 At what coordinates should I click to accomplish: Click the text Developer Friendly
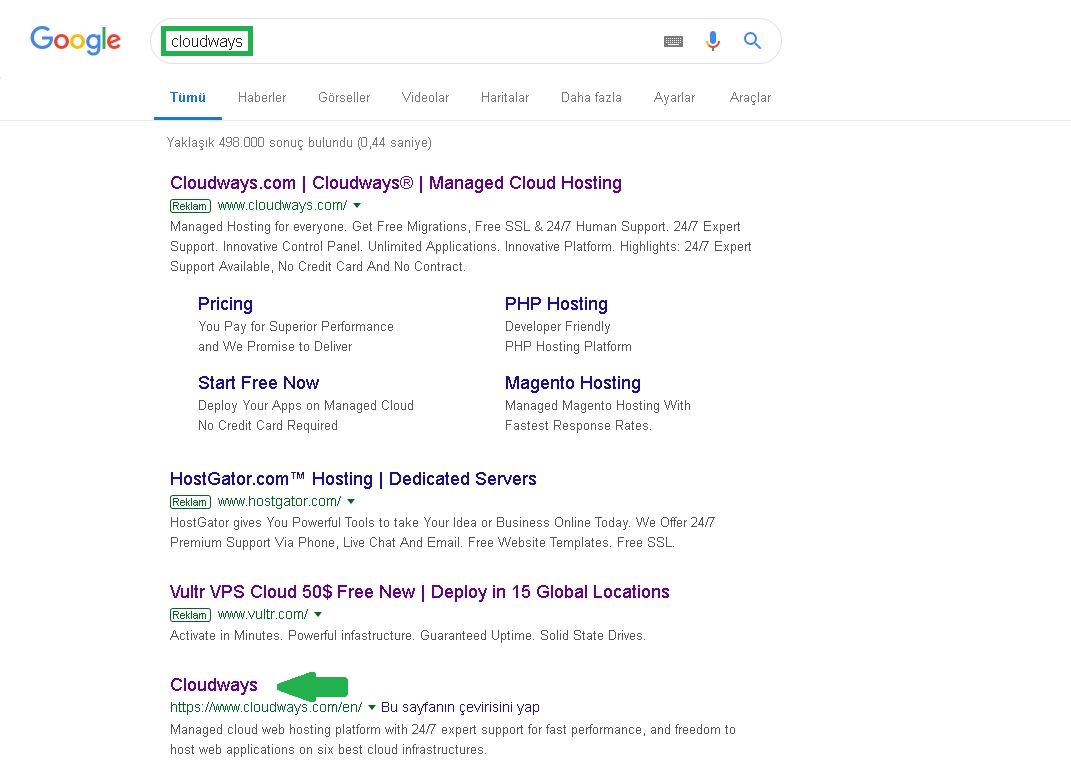click(x=557, y=326)
